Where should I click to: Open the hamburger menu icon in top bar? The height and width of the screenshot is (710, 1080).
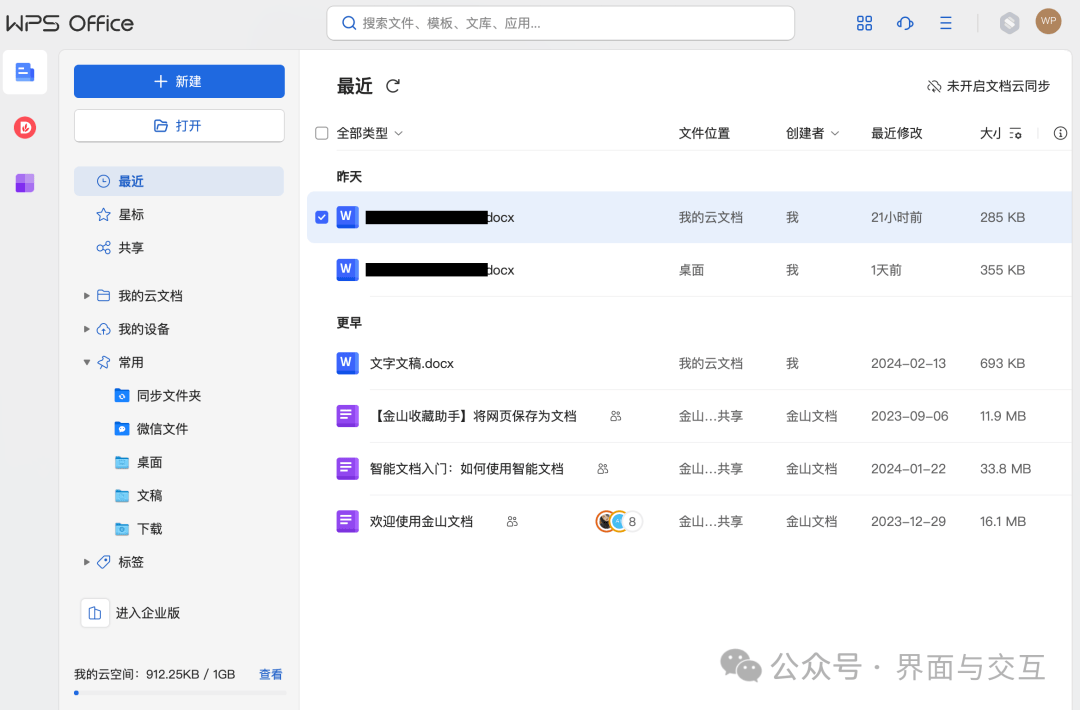[x=945, y=22]
